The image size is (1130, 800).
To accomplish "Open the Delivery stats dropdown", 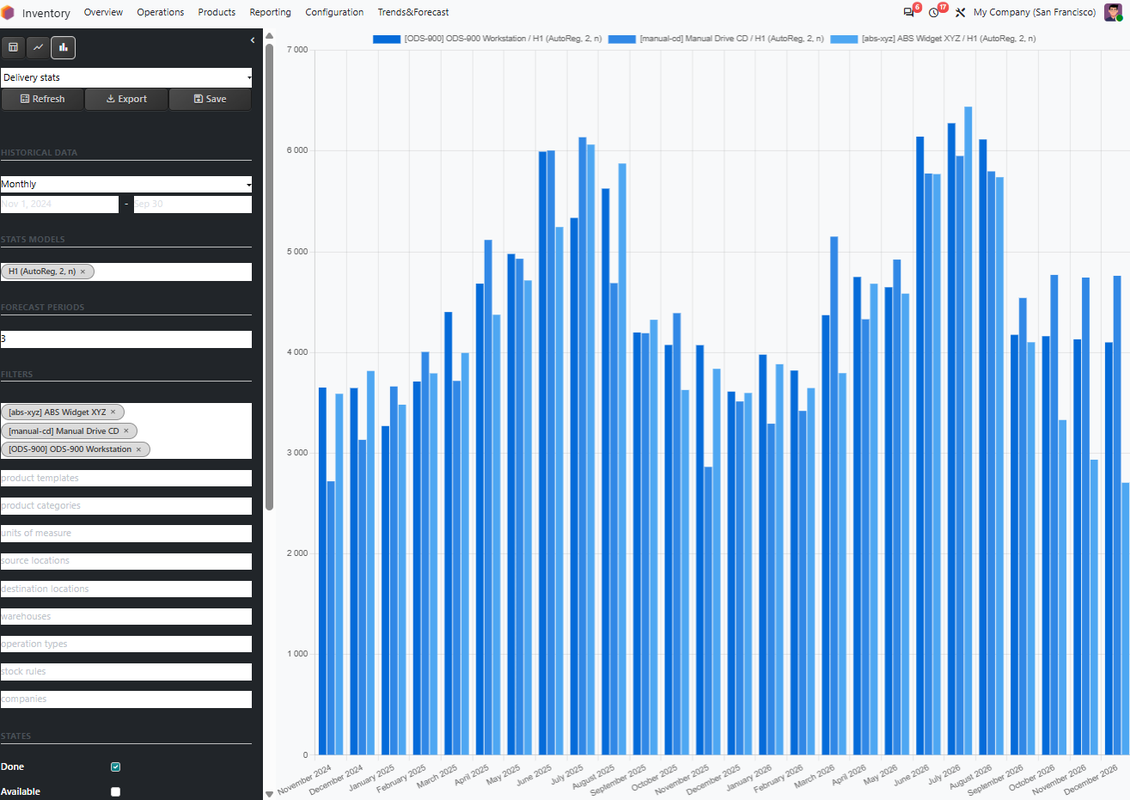I will point(126,77).
